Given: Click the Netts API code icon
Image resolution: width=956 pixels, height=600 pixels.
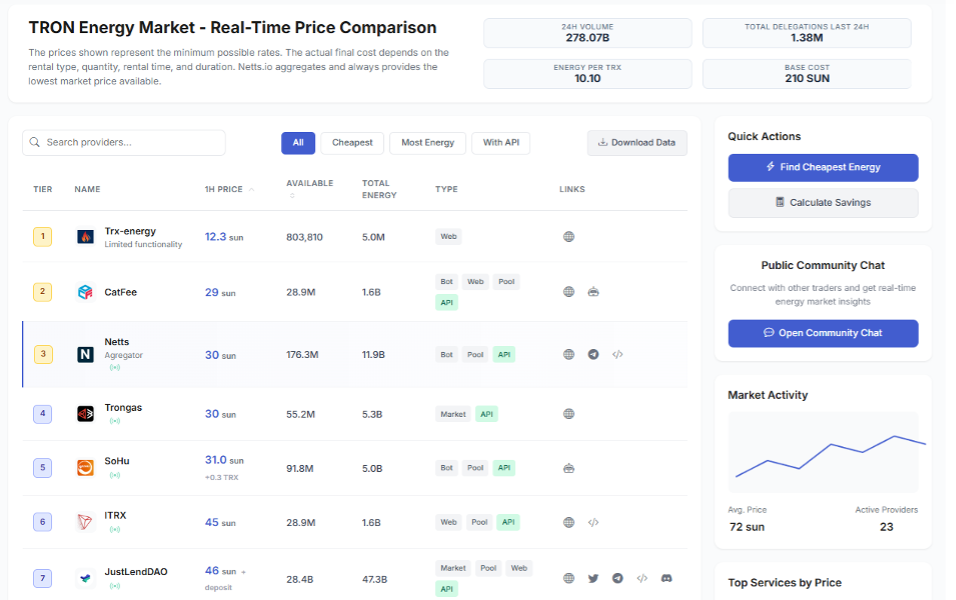Looking at the screenshot, I should pos(617,354).
